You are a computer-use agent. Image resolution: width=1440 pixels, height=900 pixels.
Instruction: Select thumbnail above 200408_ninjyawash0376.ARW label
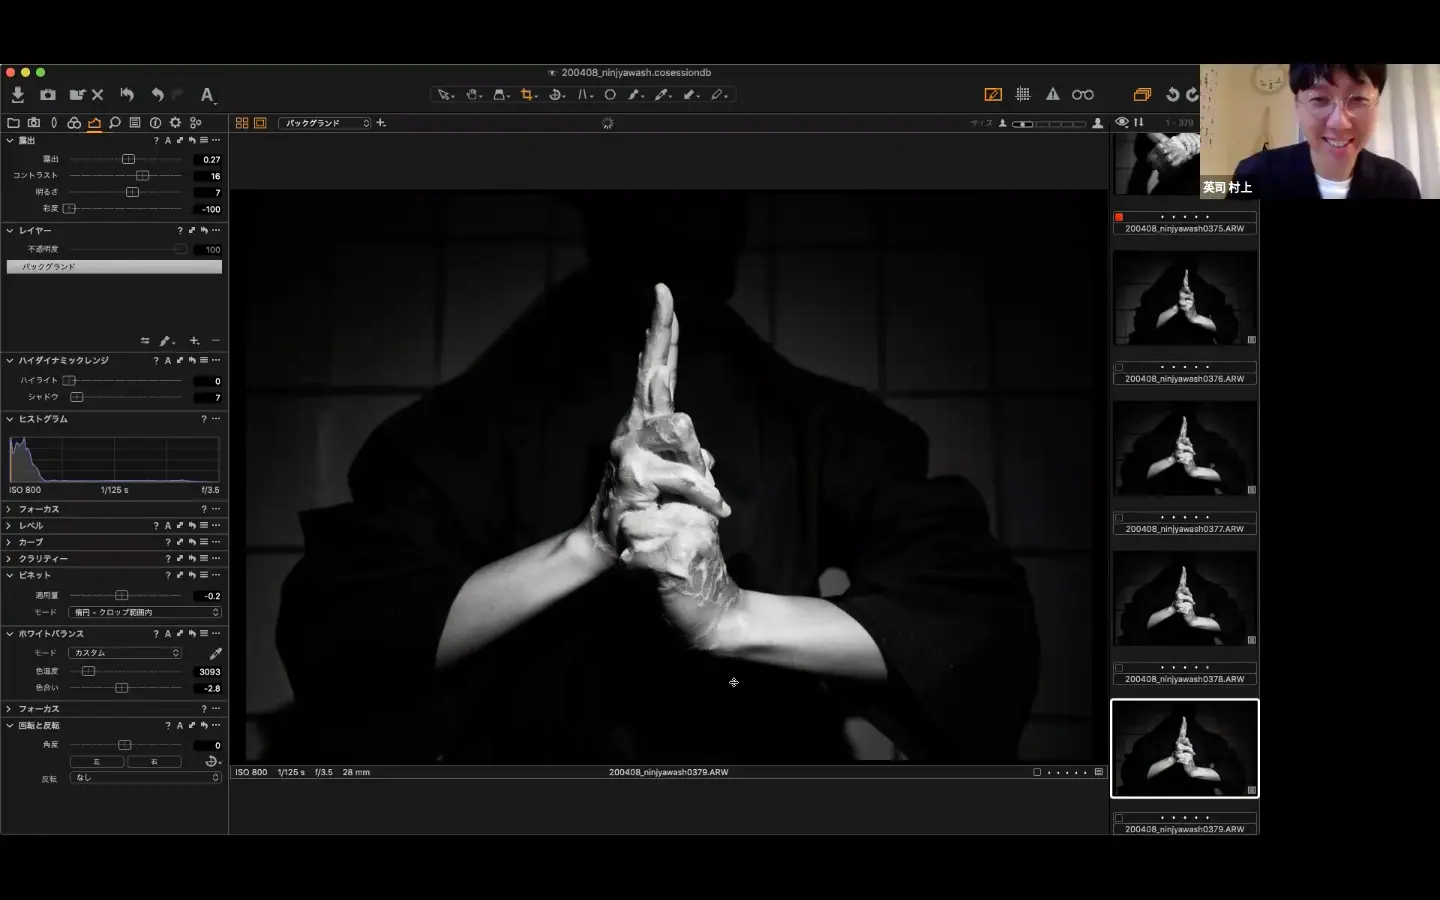(x=1185, y=298)
